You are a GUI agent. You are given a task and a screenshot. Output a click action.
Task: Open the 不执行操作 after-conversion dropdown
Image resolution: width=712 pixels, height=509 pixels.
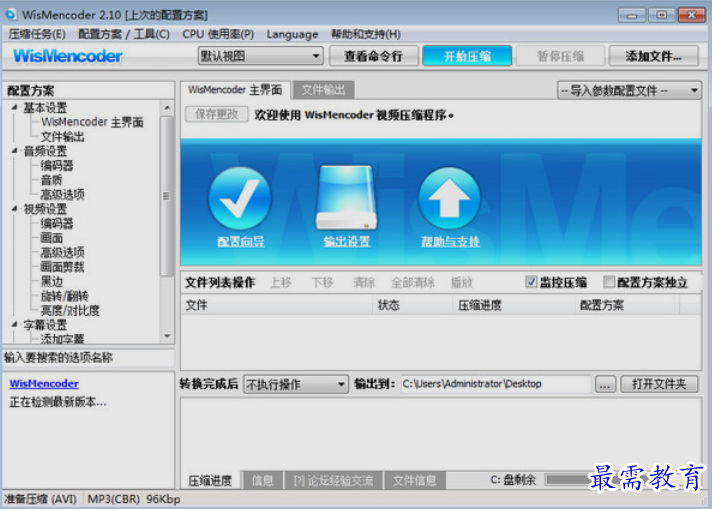[296, 385]
